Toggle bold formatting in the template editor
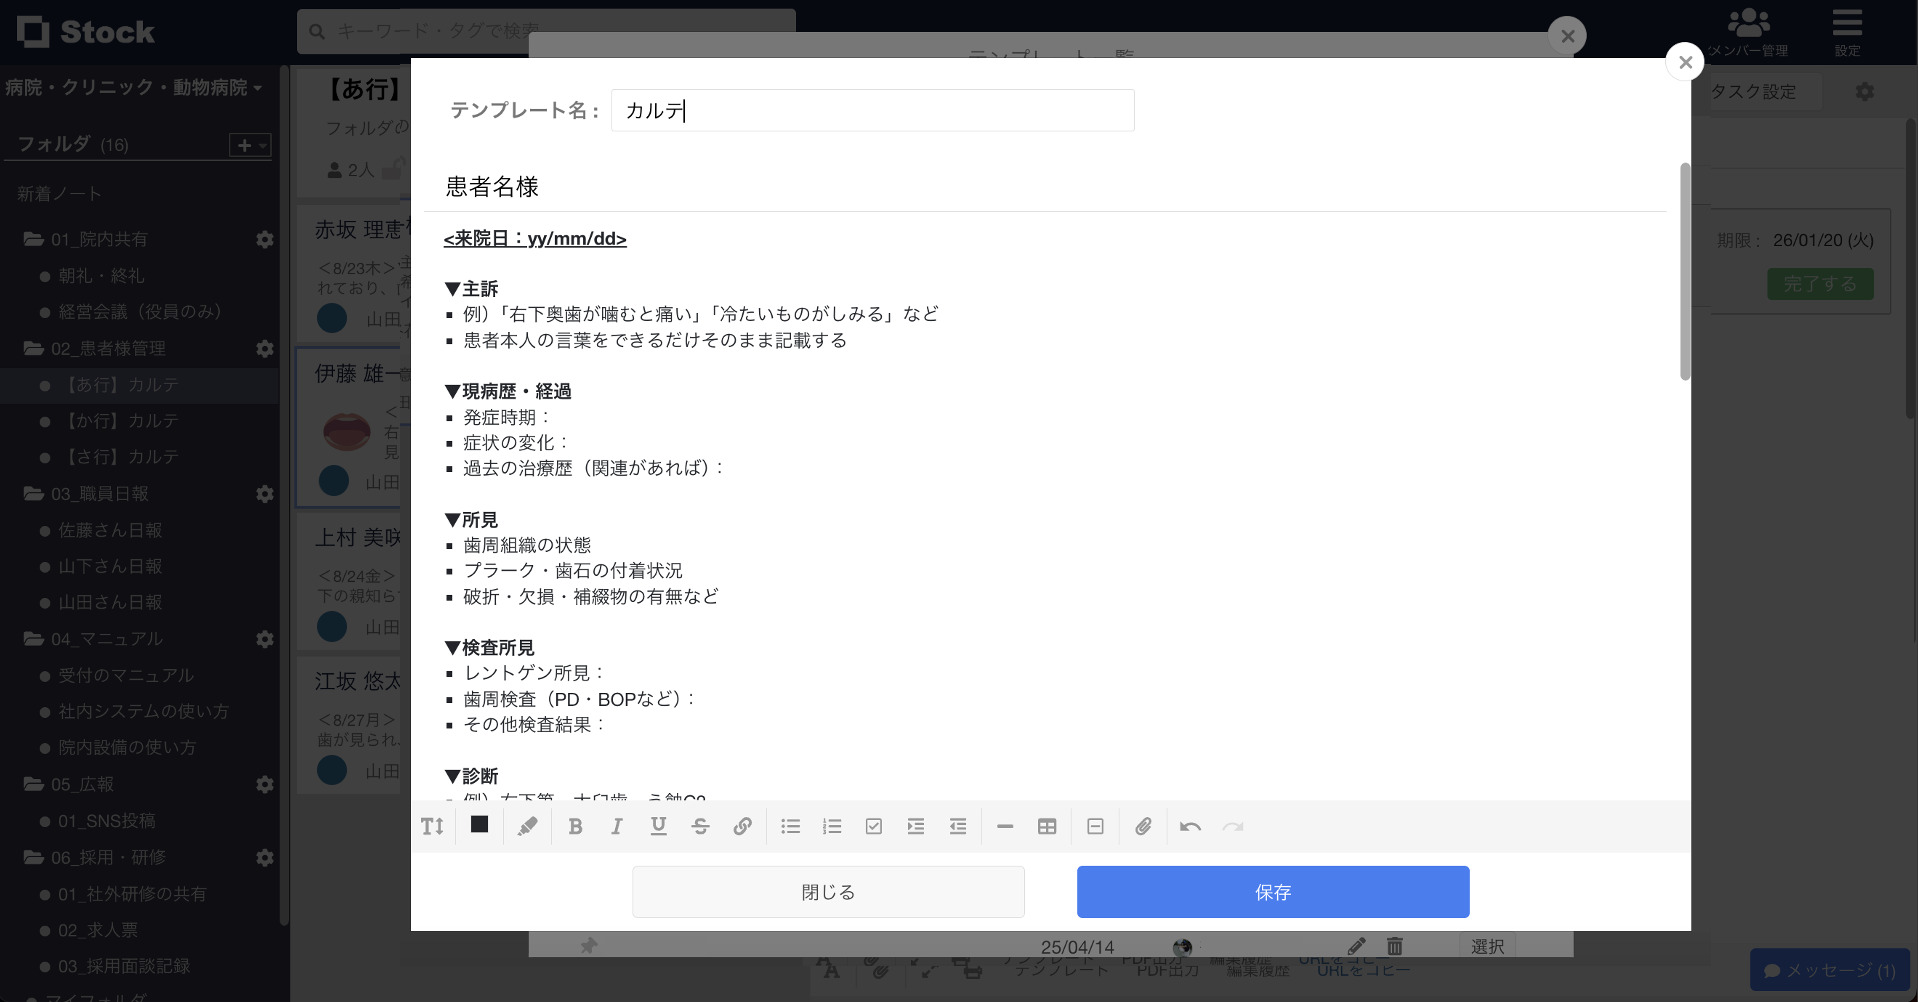Image resolution: width=1918 pixels, height=1002 pixels. coord(575,826)
